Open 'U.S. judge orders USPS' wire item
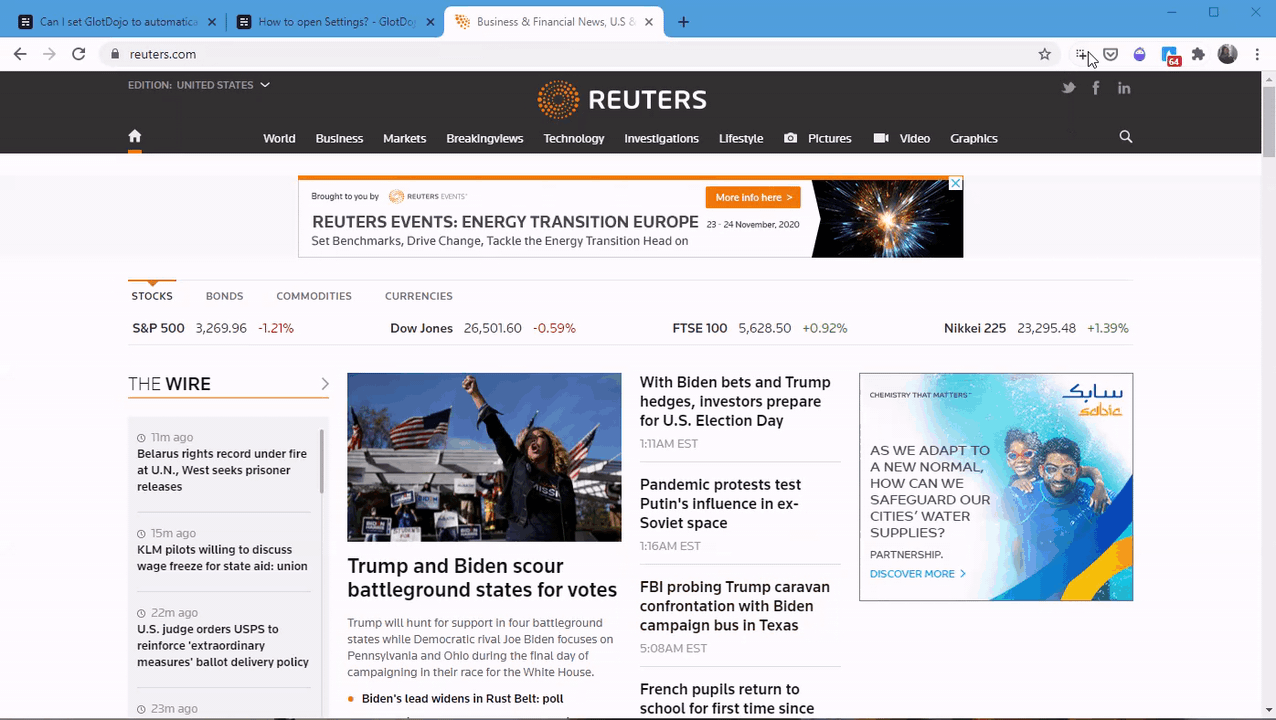The image size is (1276, 720). (223, 645)
